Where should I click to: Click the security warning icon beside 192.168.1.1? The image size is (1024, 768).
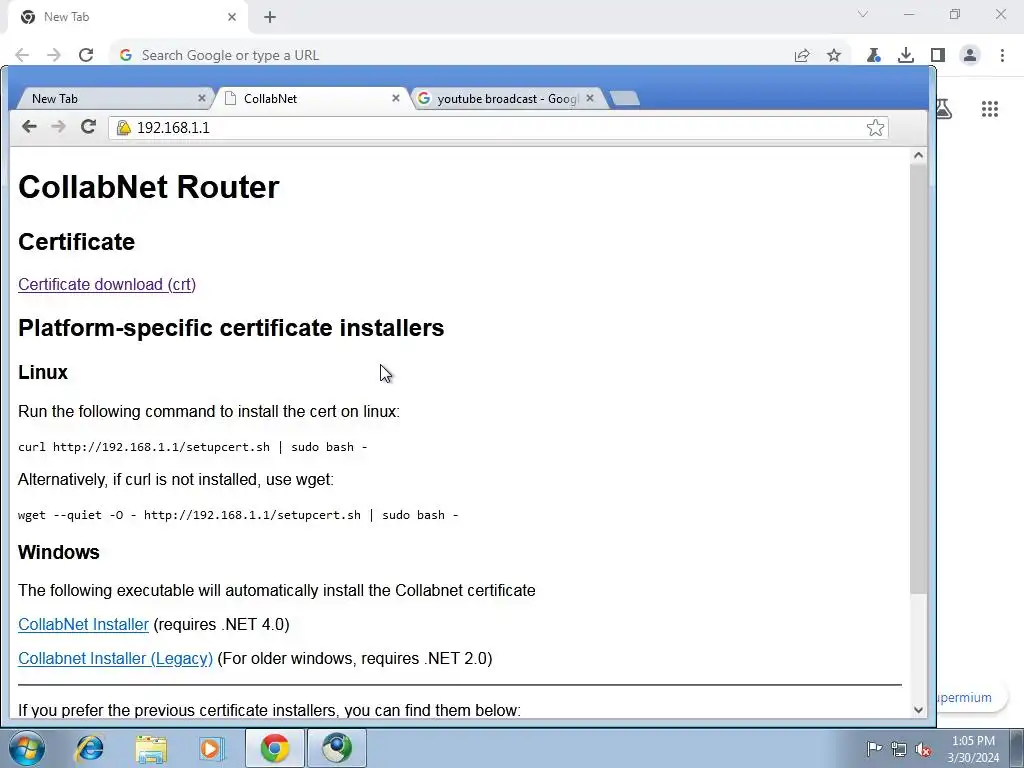[123, 127]
